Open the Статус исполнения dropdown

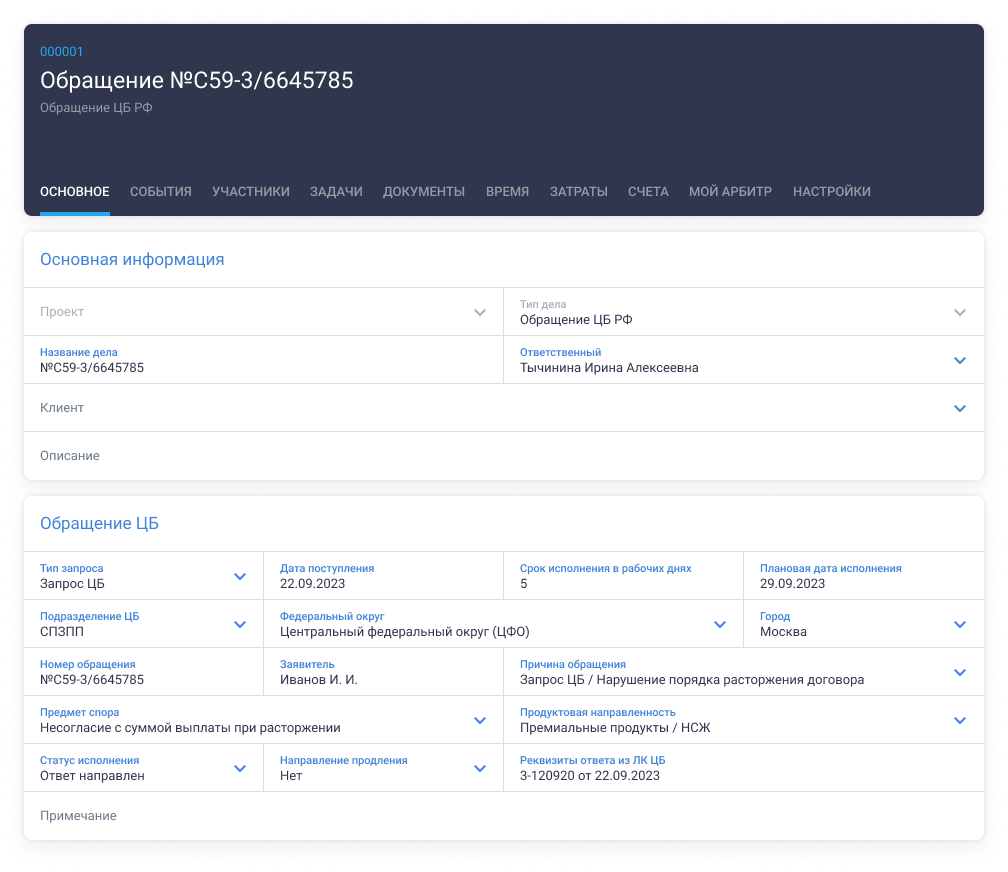click(x=240, y=768)
